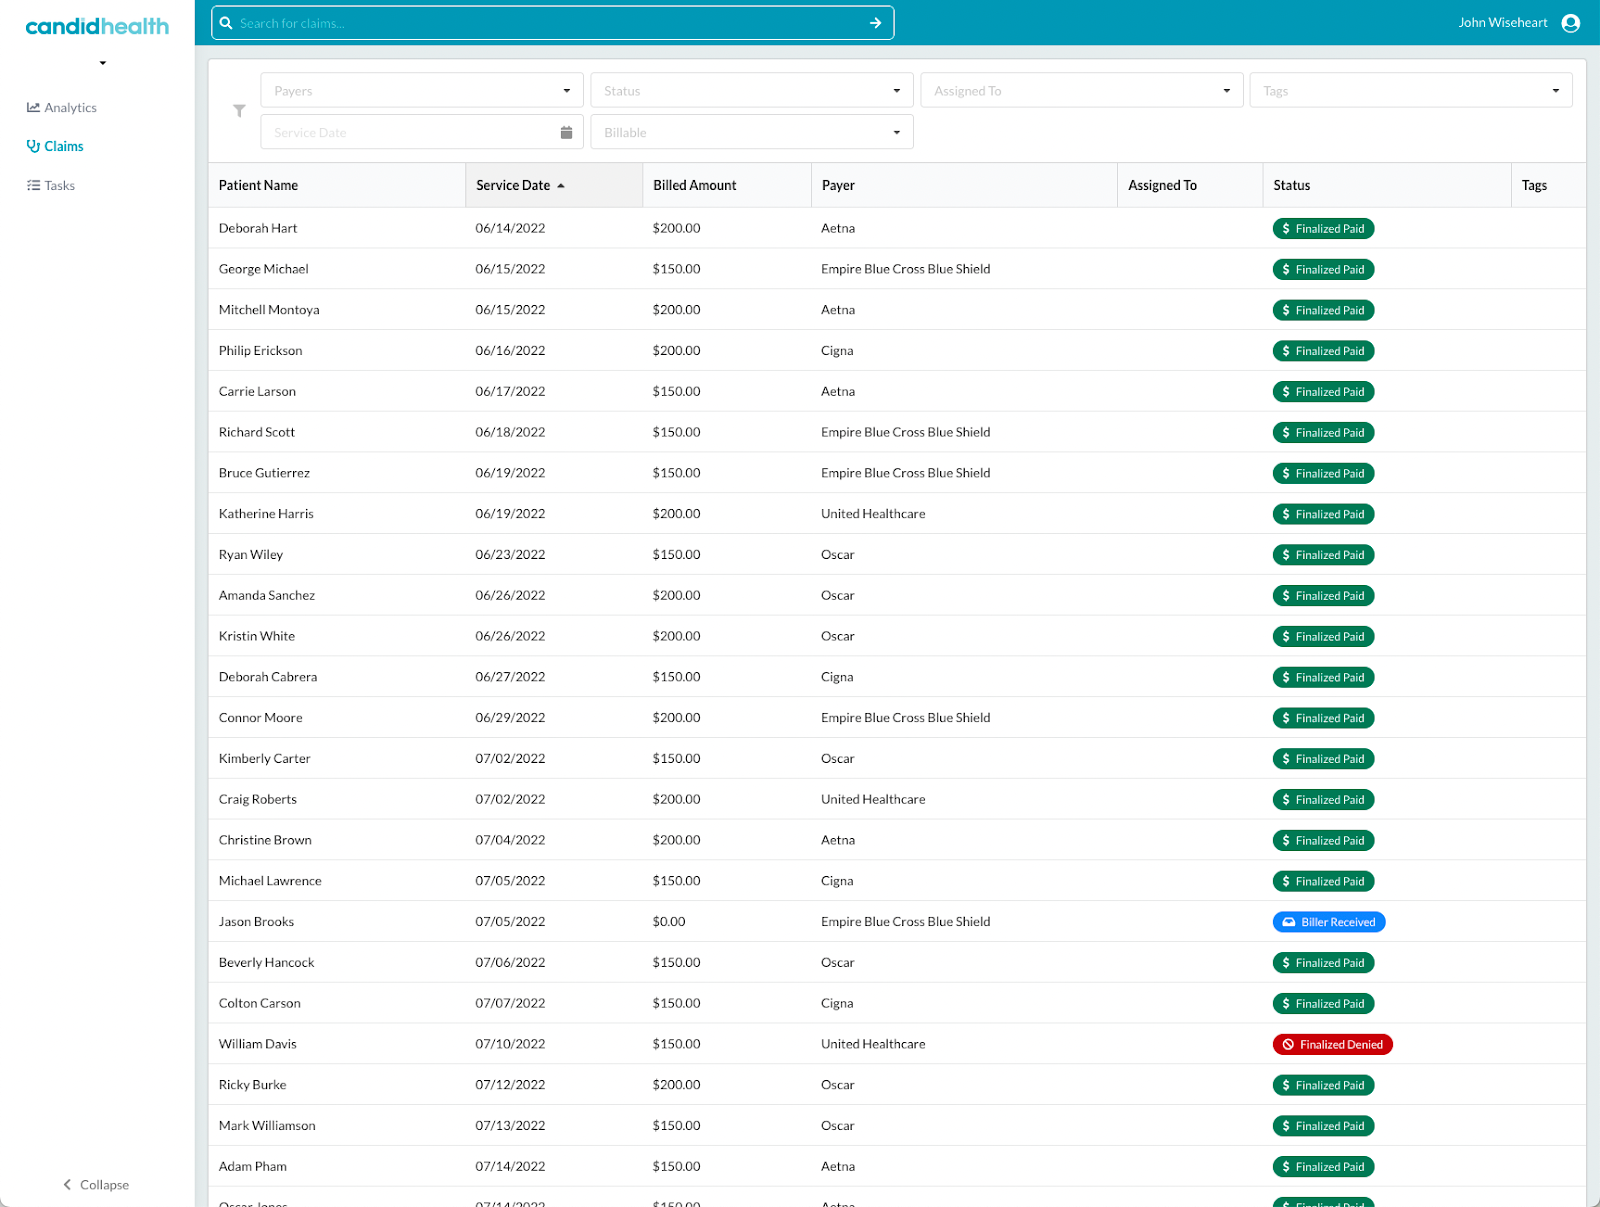
Task: Open the Beverly Hancock claim row
Action: [897, 963]
